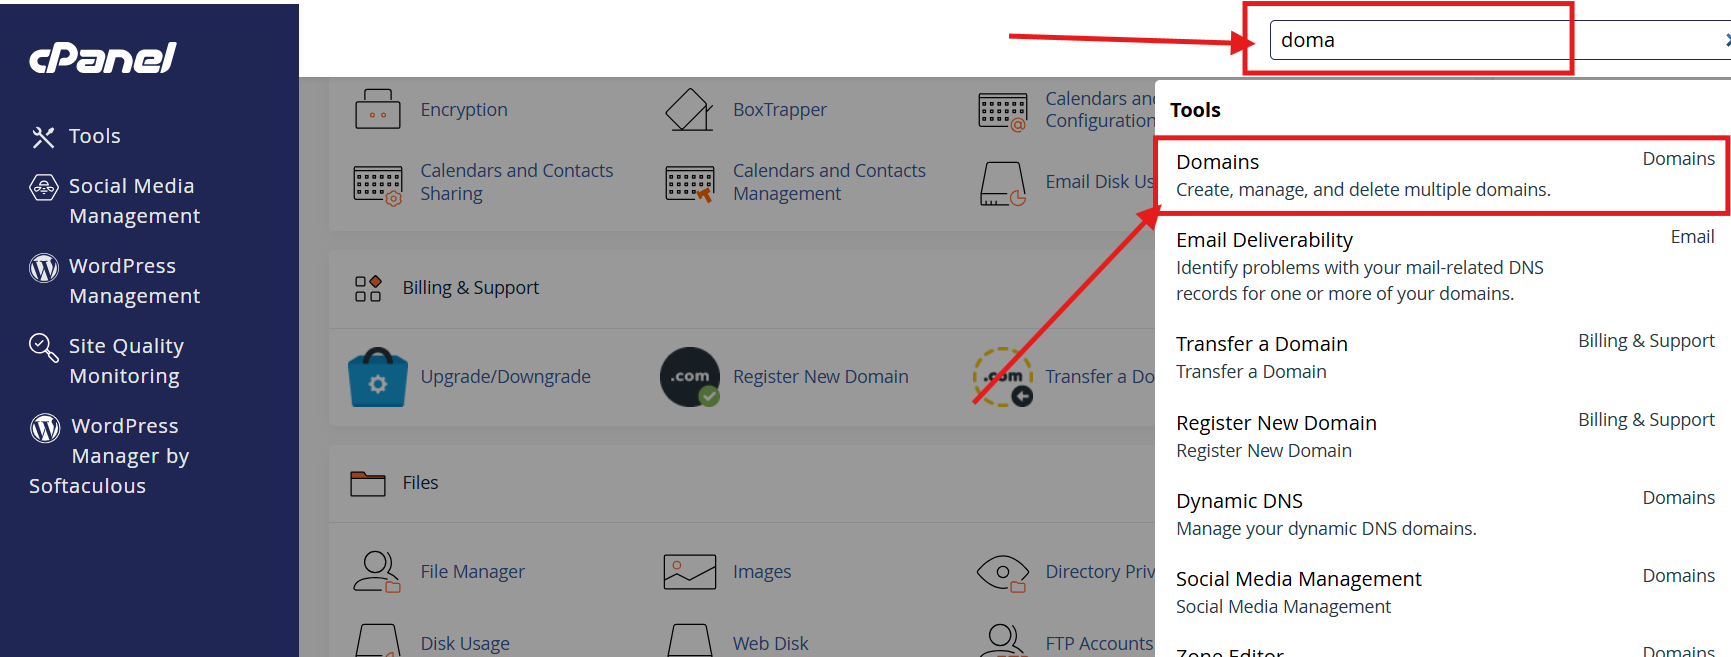
Task: Select Social Media Management search result
Action: pyautogui.click(x=1442, y=592)
